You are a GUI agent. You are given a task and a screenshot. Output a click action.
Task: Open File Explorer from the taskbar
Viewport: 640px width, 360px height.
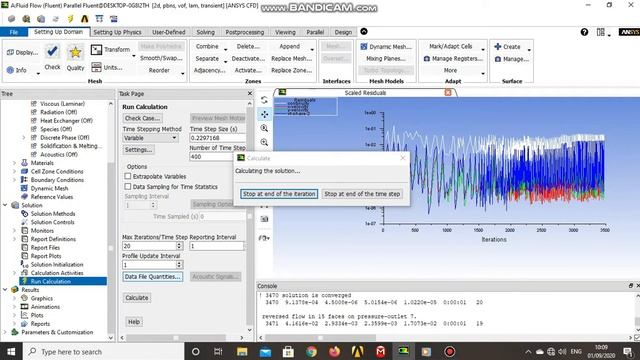pos(242,351)
